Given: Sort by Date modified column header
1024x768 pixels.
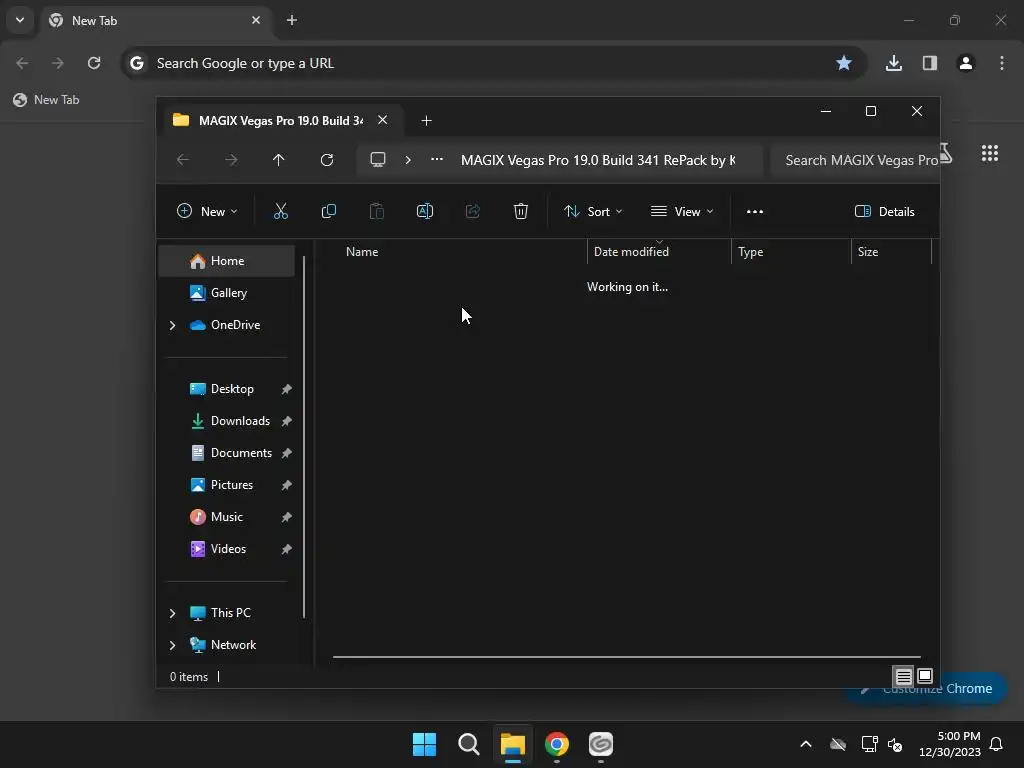Looking at the screenshot, I should 659,251.
